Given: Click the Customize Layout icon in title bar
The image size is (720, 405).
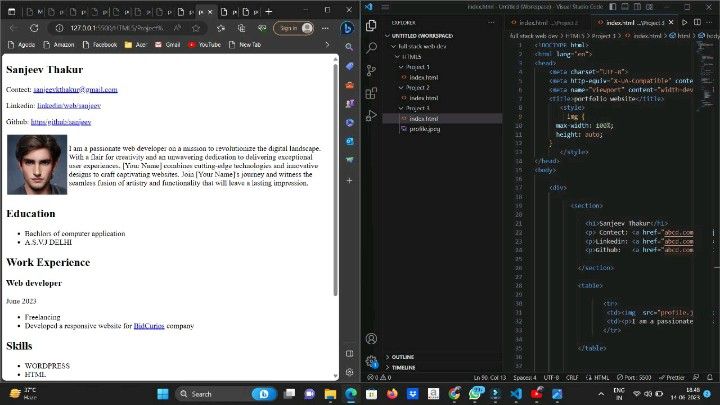Looking at the screenshot, I should pyautogui.click(x=650, y=7).
